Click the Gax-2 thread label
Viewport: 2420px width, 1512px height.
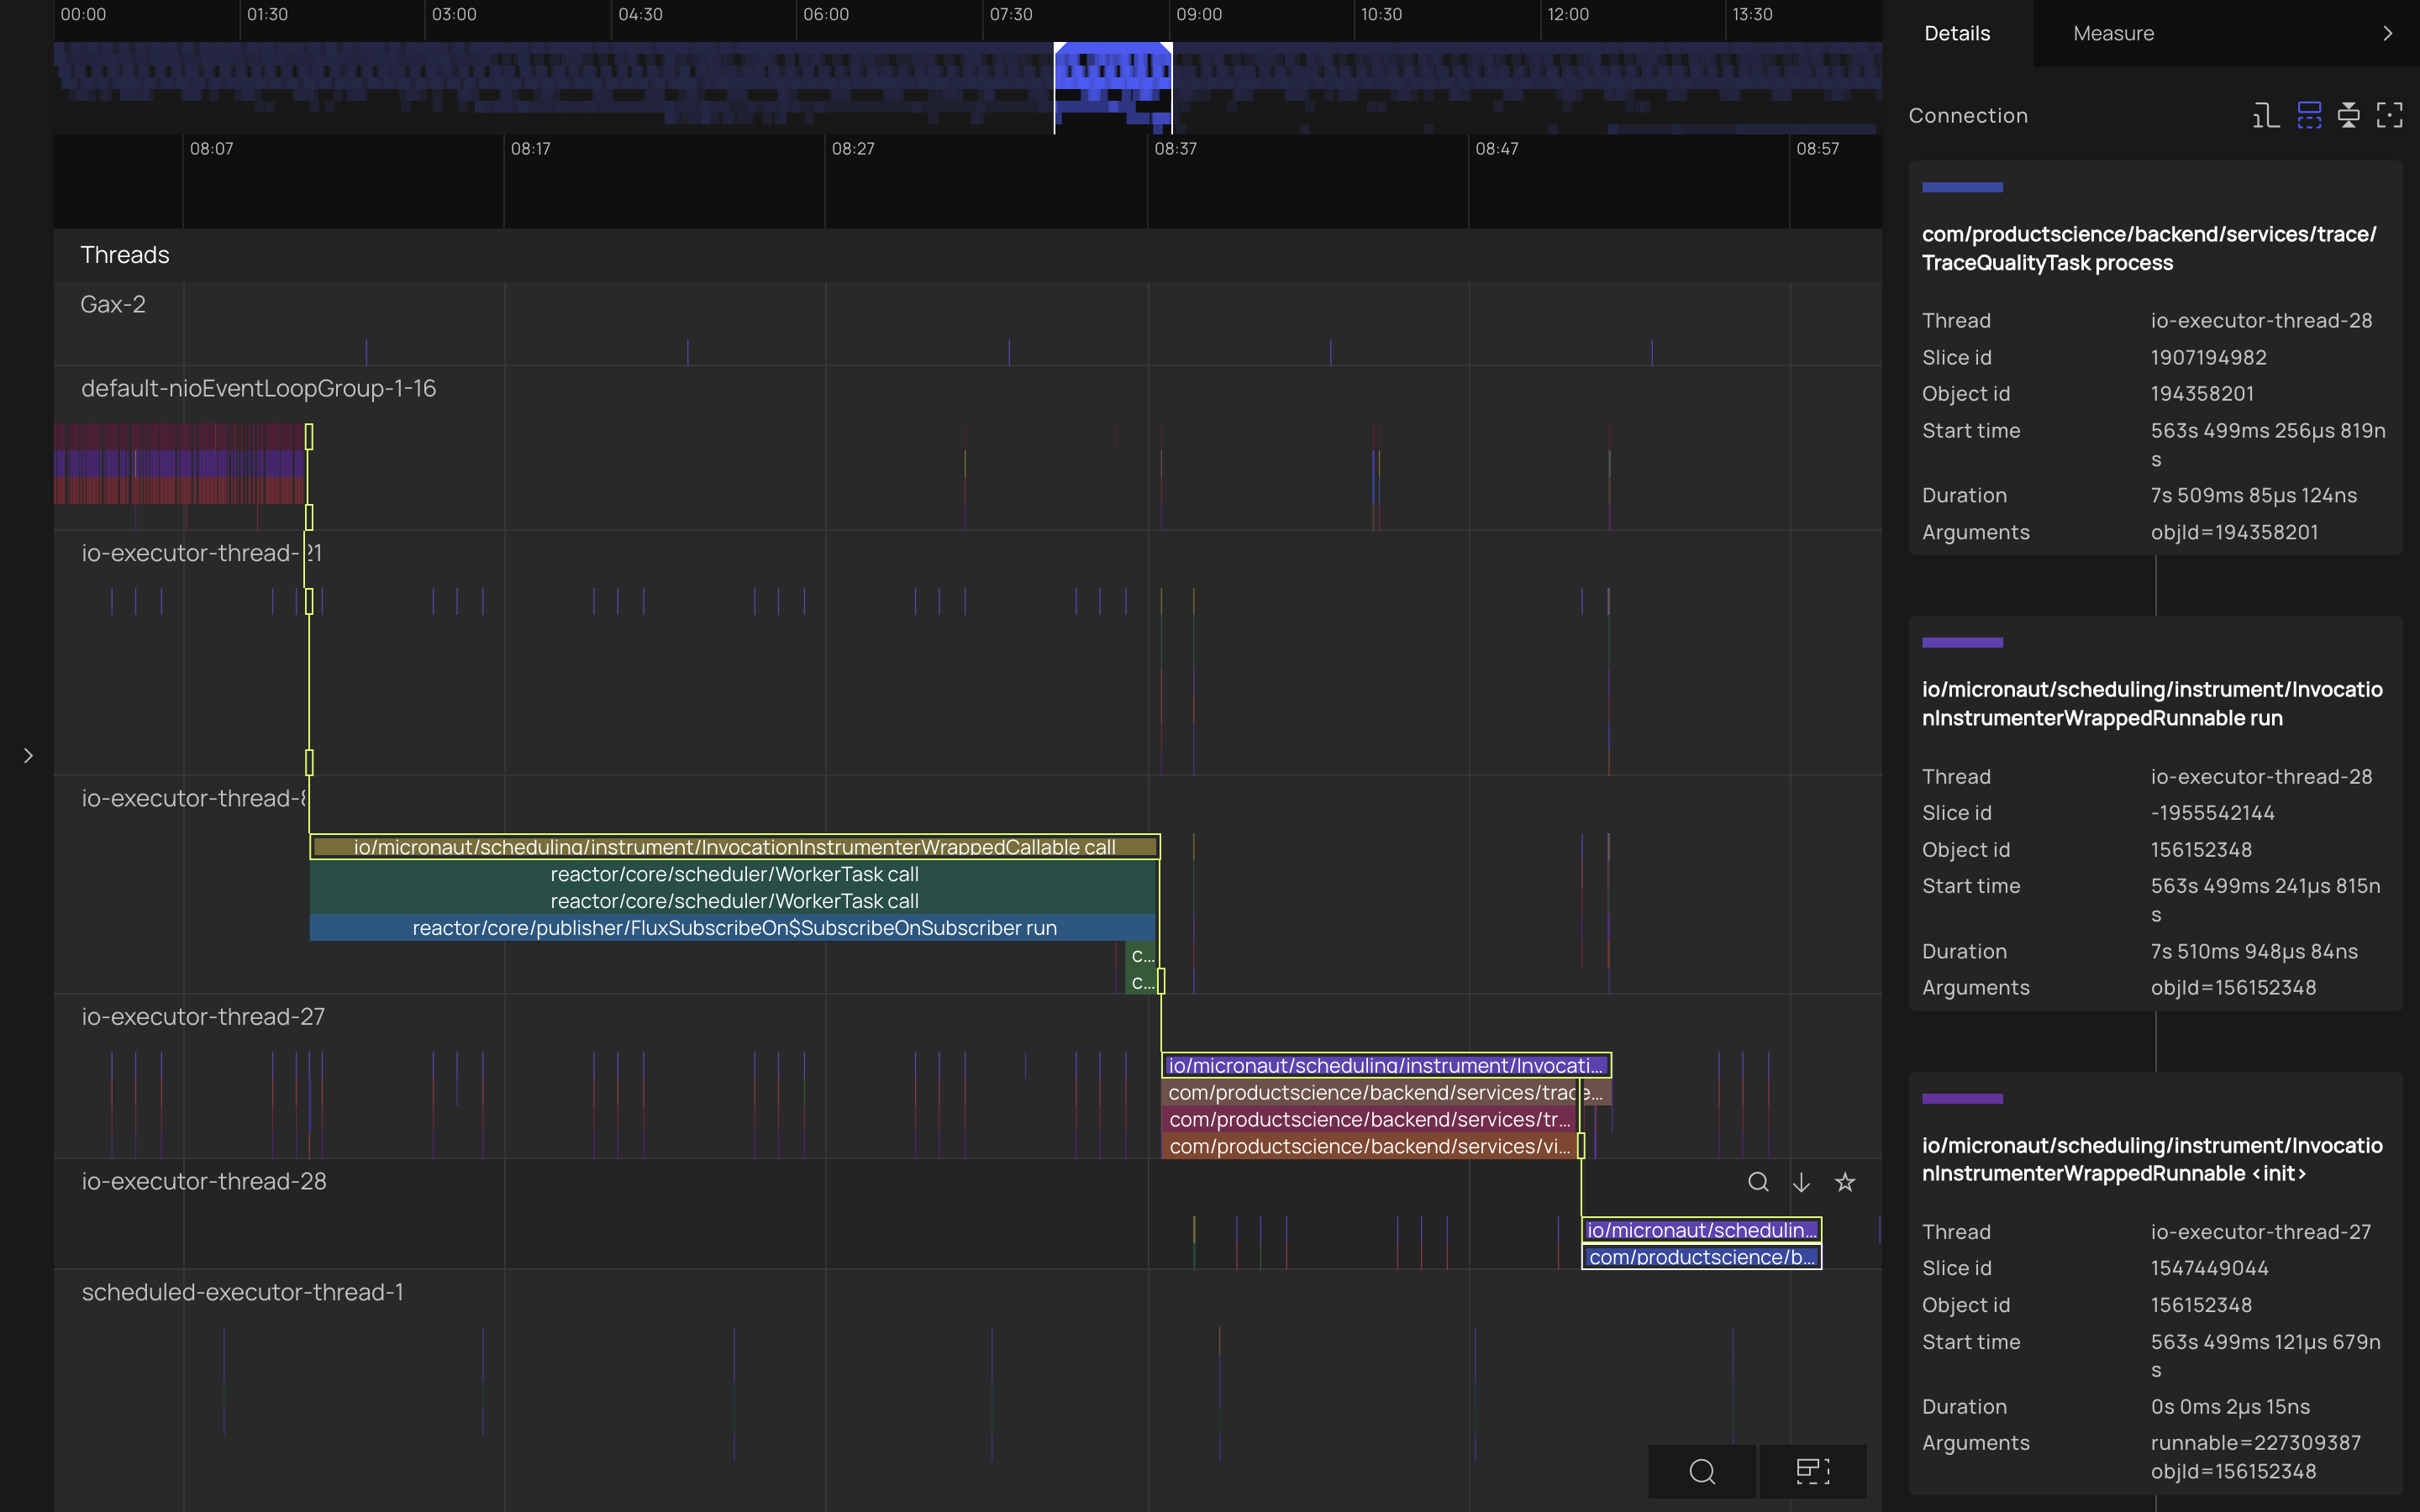113,304
